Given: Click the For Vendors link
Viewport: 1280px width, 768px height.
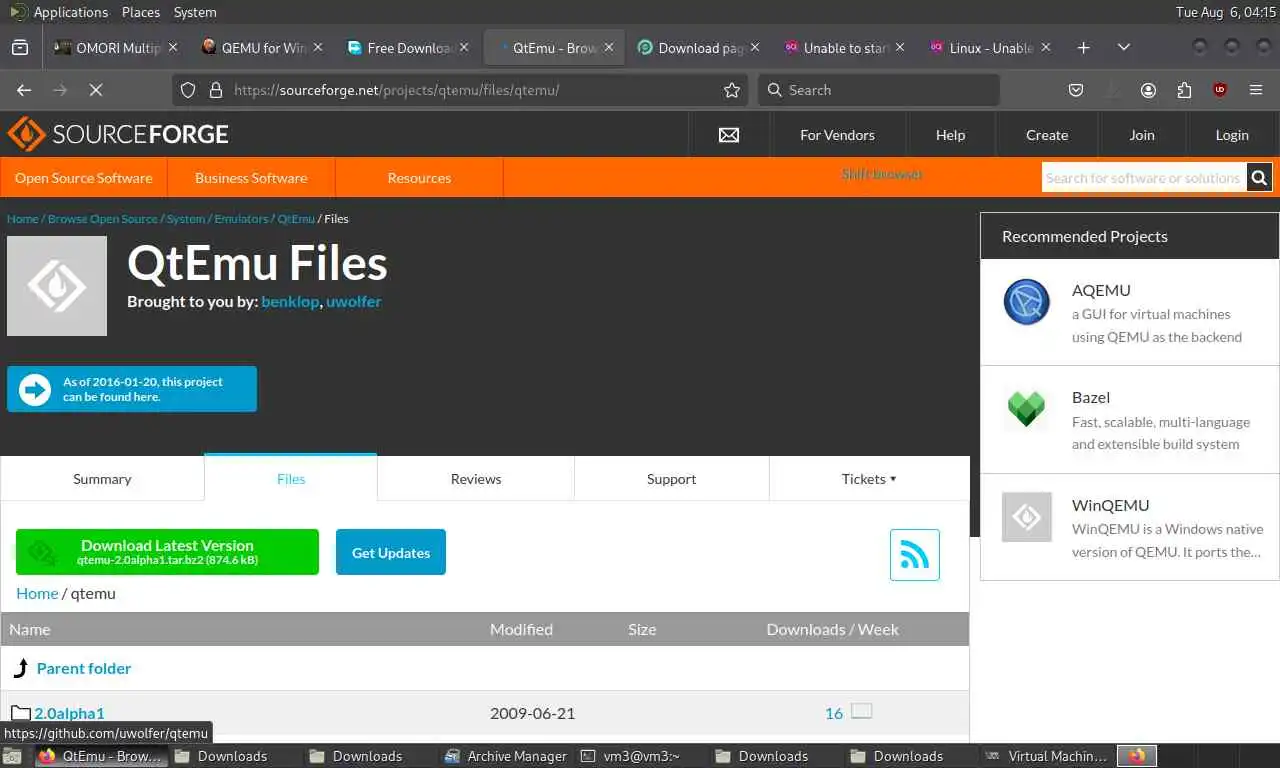Looking at the screenshot, I should click(837, 135).
